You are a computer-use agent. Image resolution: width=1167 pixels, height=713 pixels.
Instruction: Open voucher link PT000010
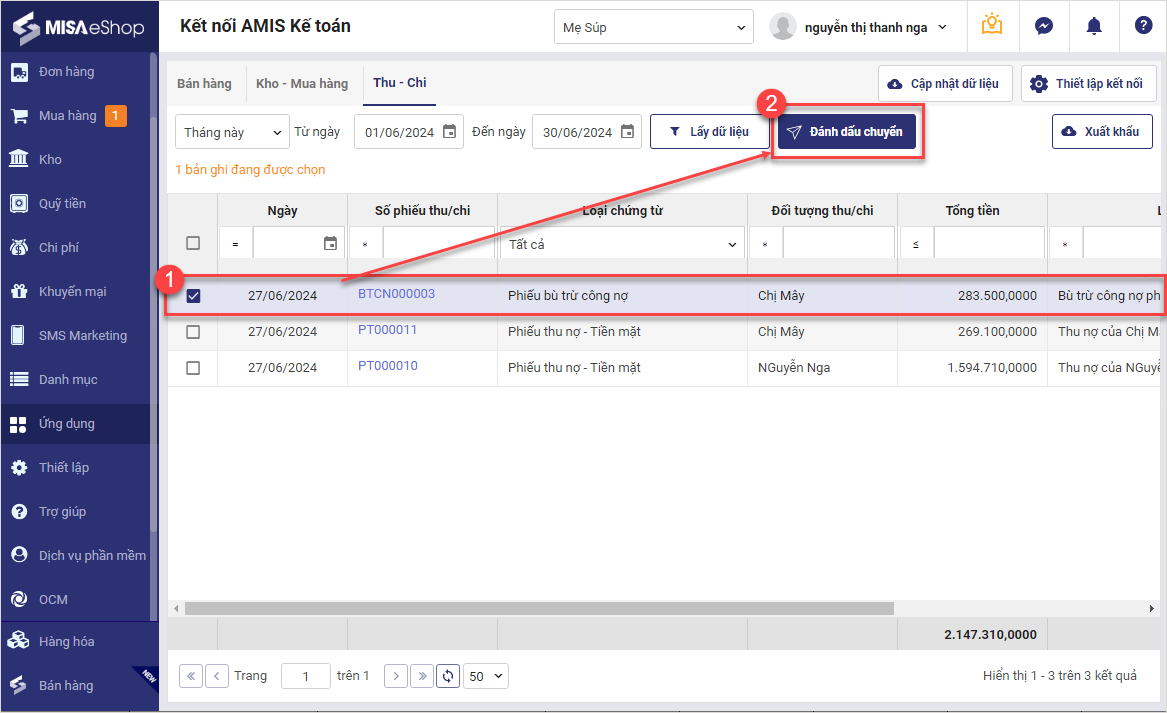point(388,365)
